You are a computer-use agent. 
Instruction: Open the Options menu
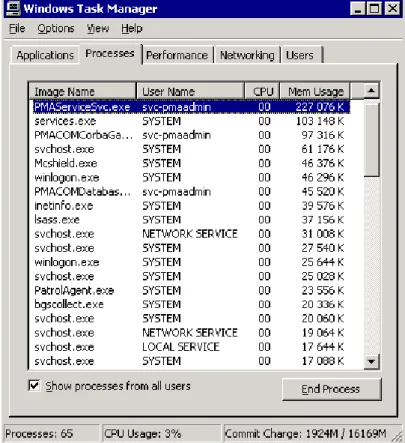tap(56, 29)
